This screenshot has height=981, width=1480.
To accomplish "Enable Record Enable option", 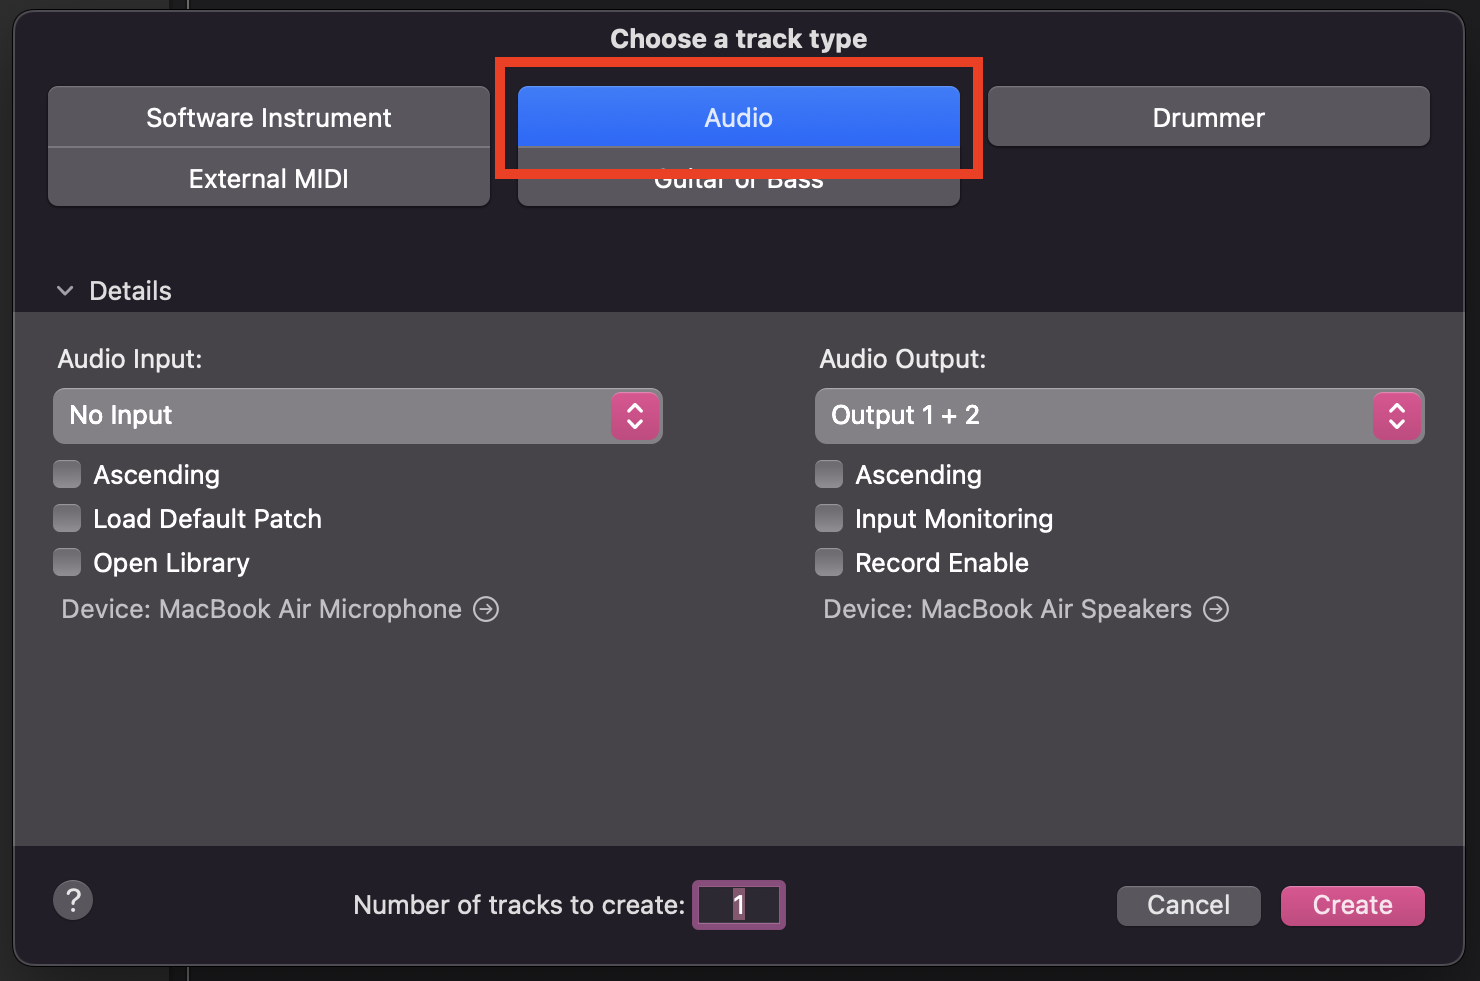I will click(828, 562).
